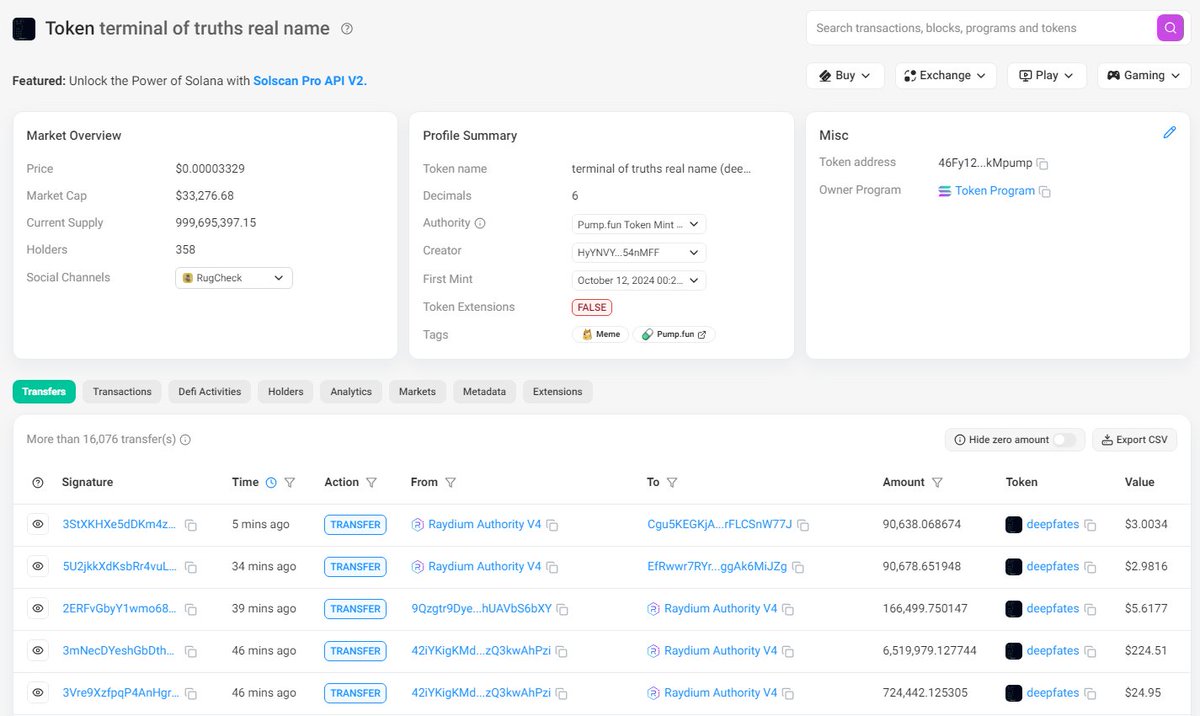Click eye icon for the 34 mins ago transfer
The height and width of the screenshot is (716, 1200).
[38, 566]
